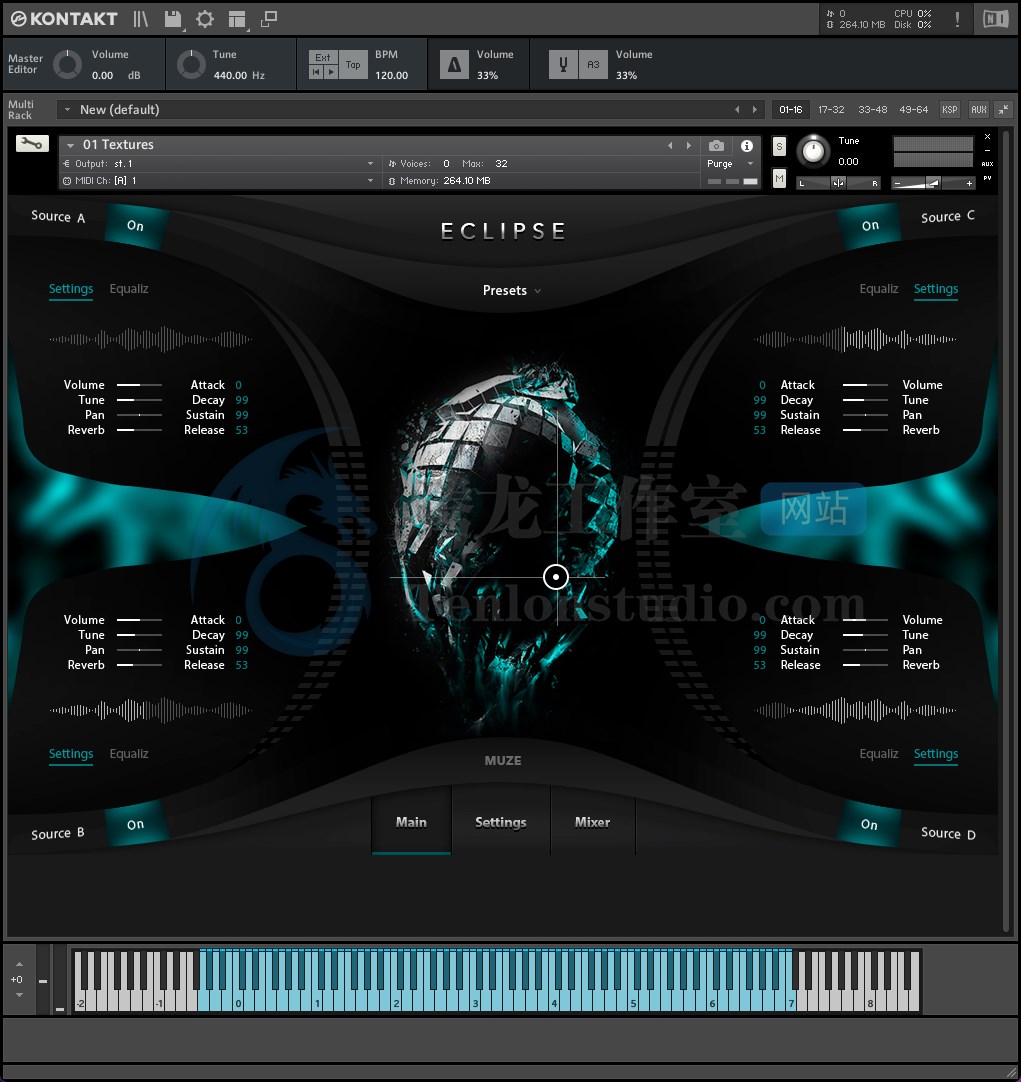Click the Native Instruments NI logo
Screen dimensions: 1021x1082
pos(995,19)
